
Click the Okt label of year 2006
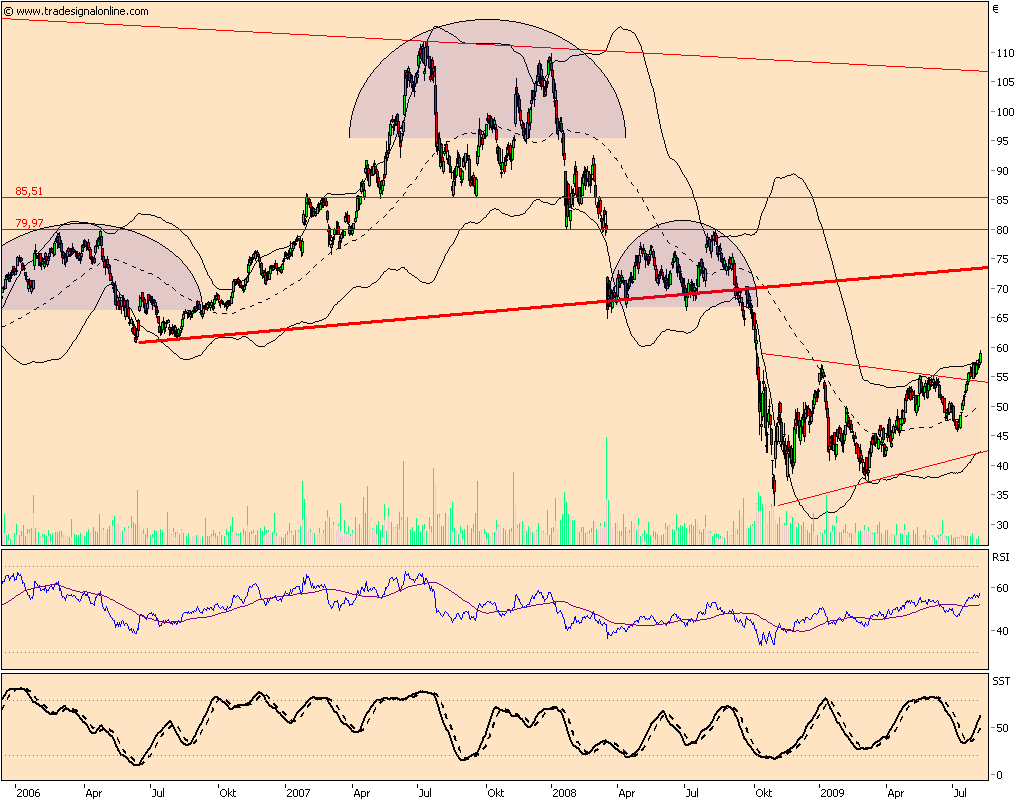tap(227, 793)
